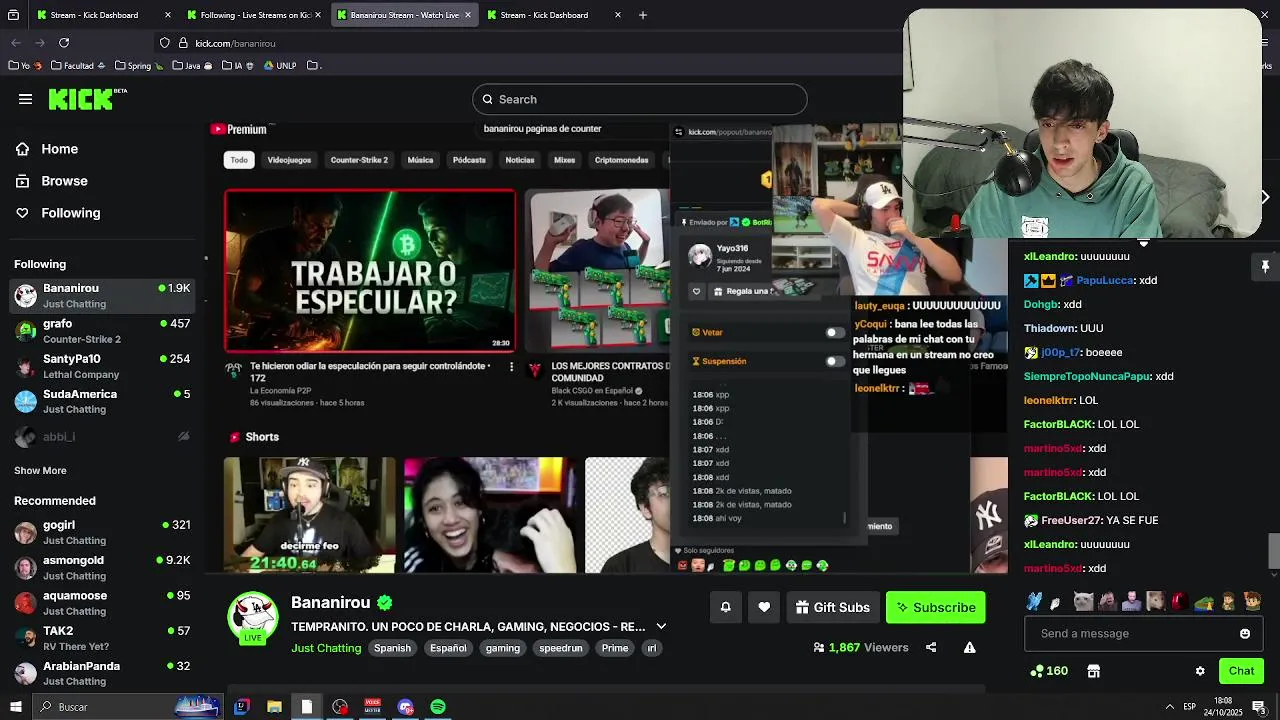
Task: Click the Bananirou LIVE avatar
Action: [252, 617]
